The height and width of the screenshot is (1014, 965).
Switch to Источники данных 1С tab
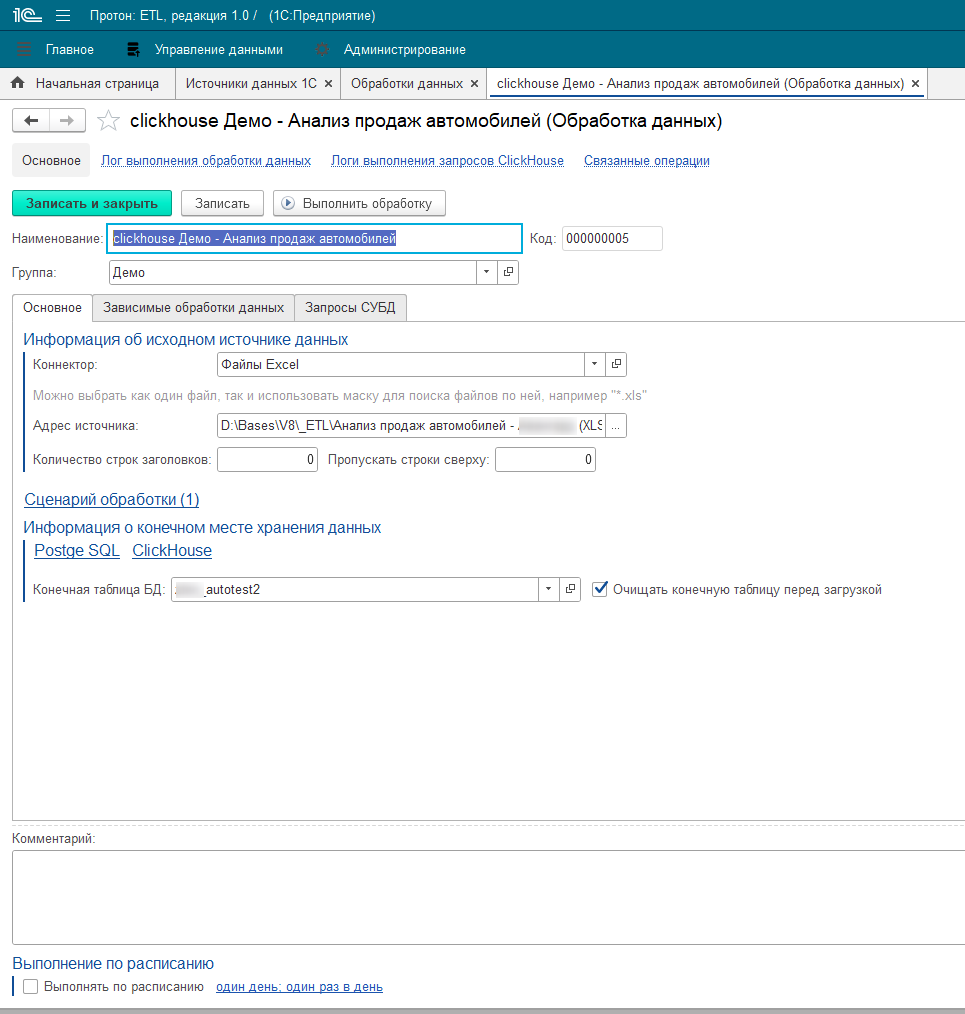click(x=251, y=83)
